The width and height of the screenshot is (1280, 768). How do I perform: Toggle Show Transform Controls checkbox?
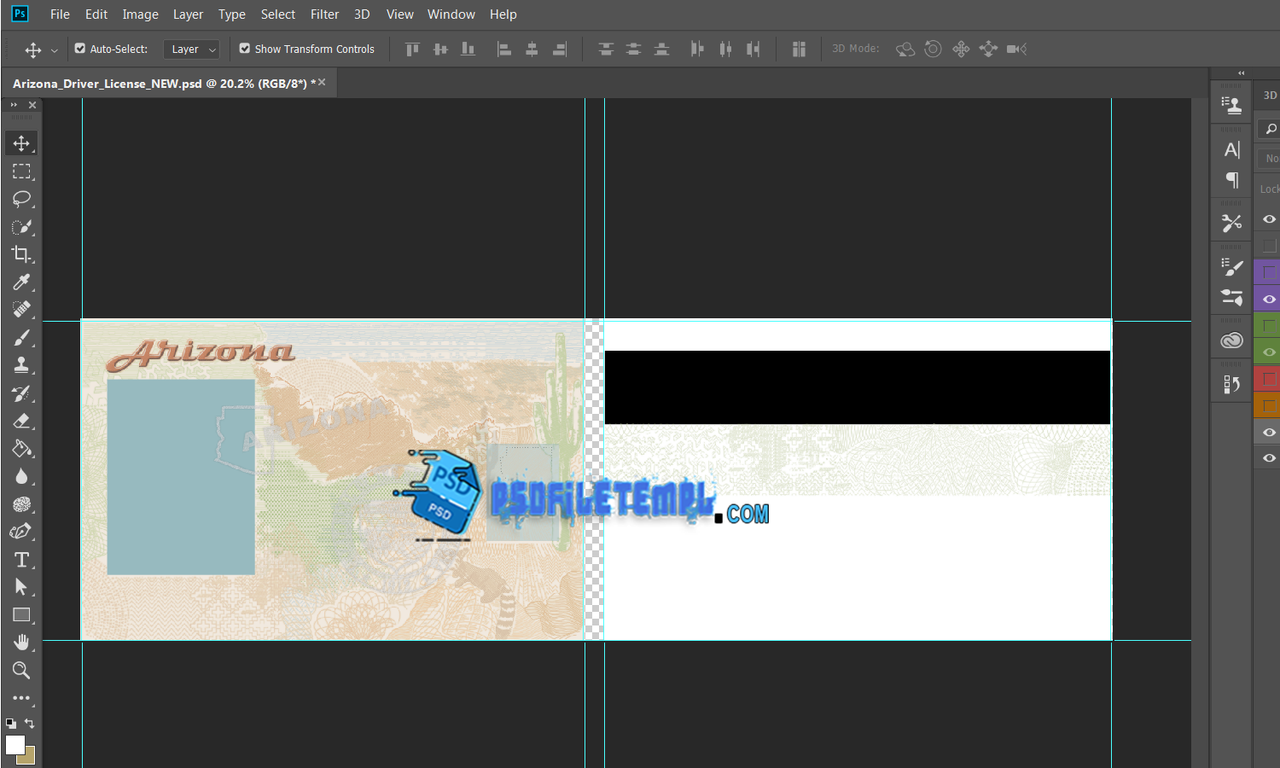[x=245, y=48]
